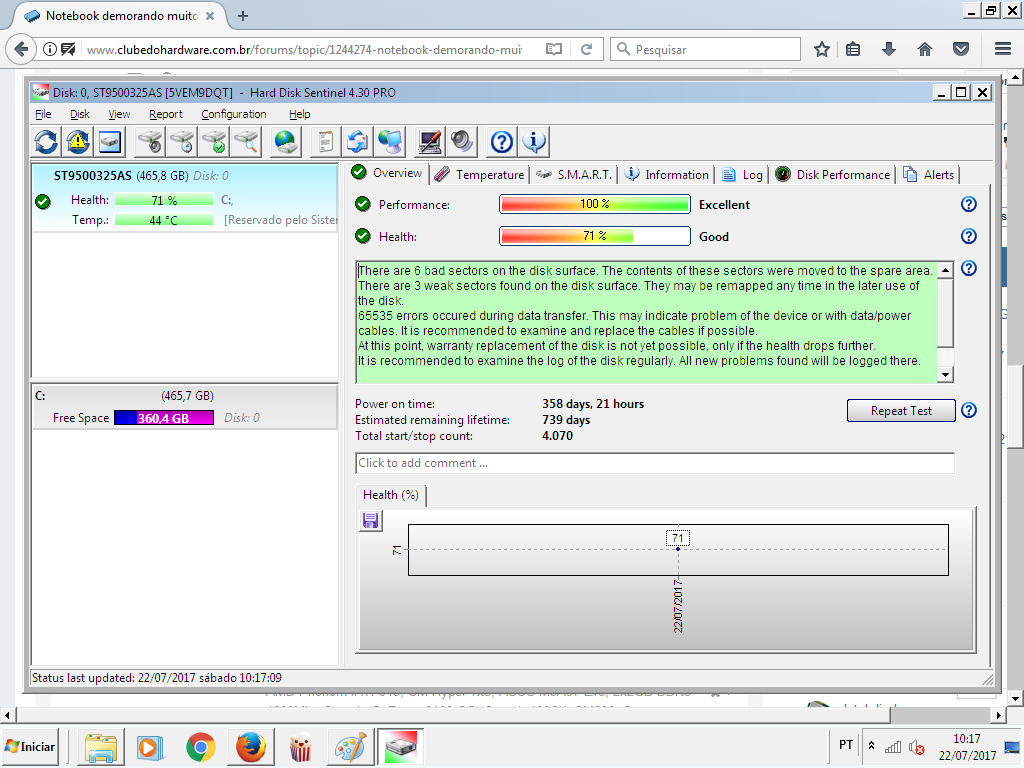Click the Refresh disk status toolbar icon
This screenshot has width=1024, height=768.
click(x=46, y=142)
